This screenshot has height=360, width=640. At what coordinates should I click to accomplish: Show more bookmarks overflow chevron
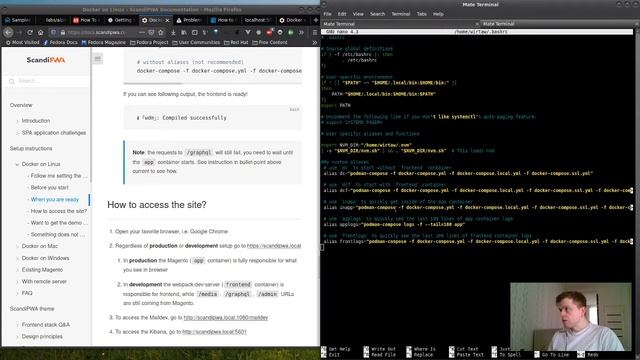point(315,42)
